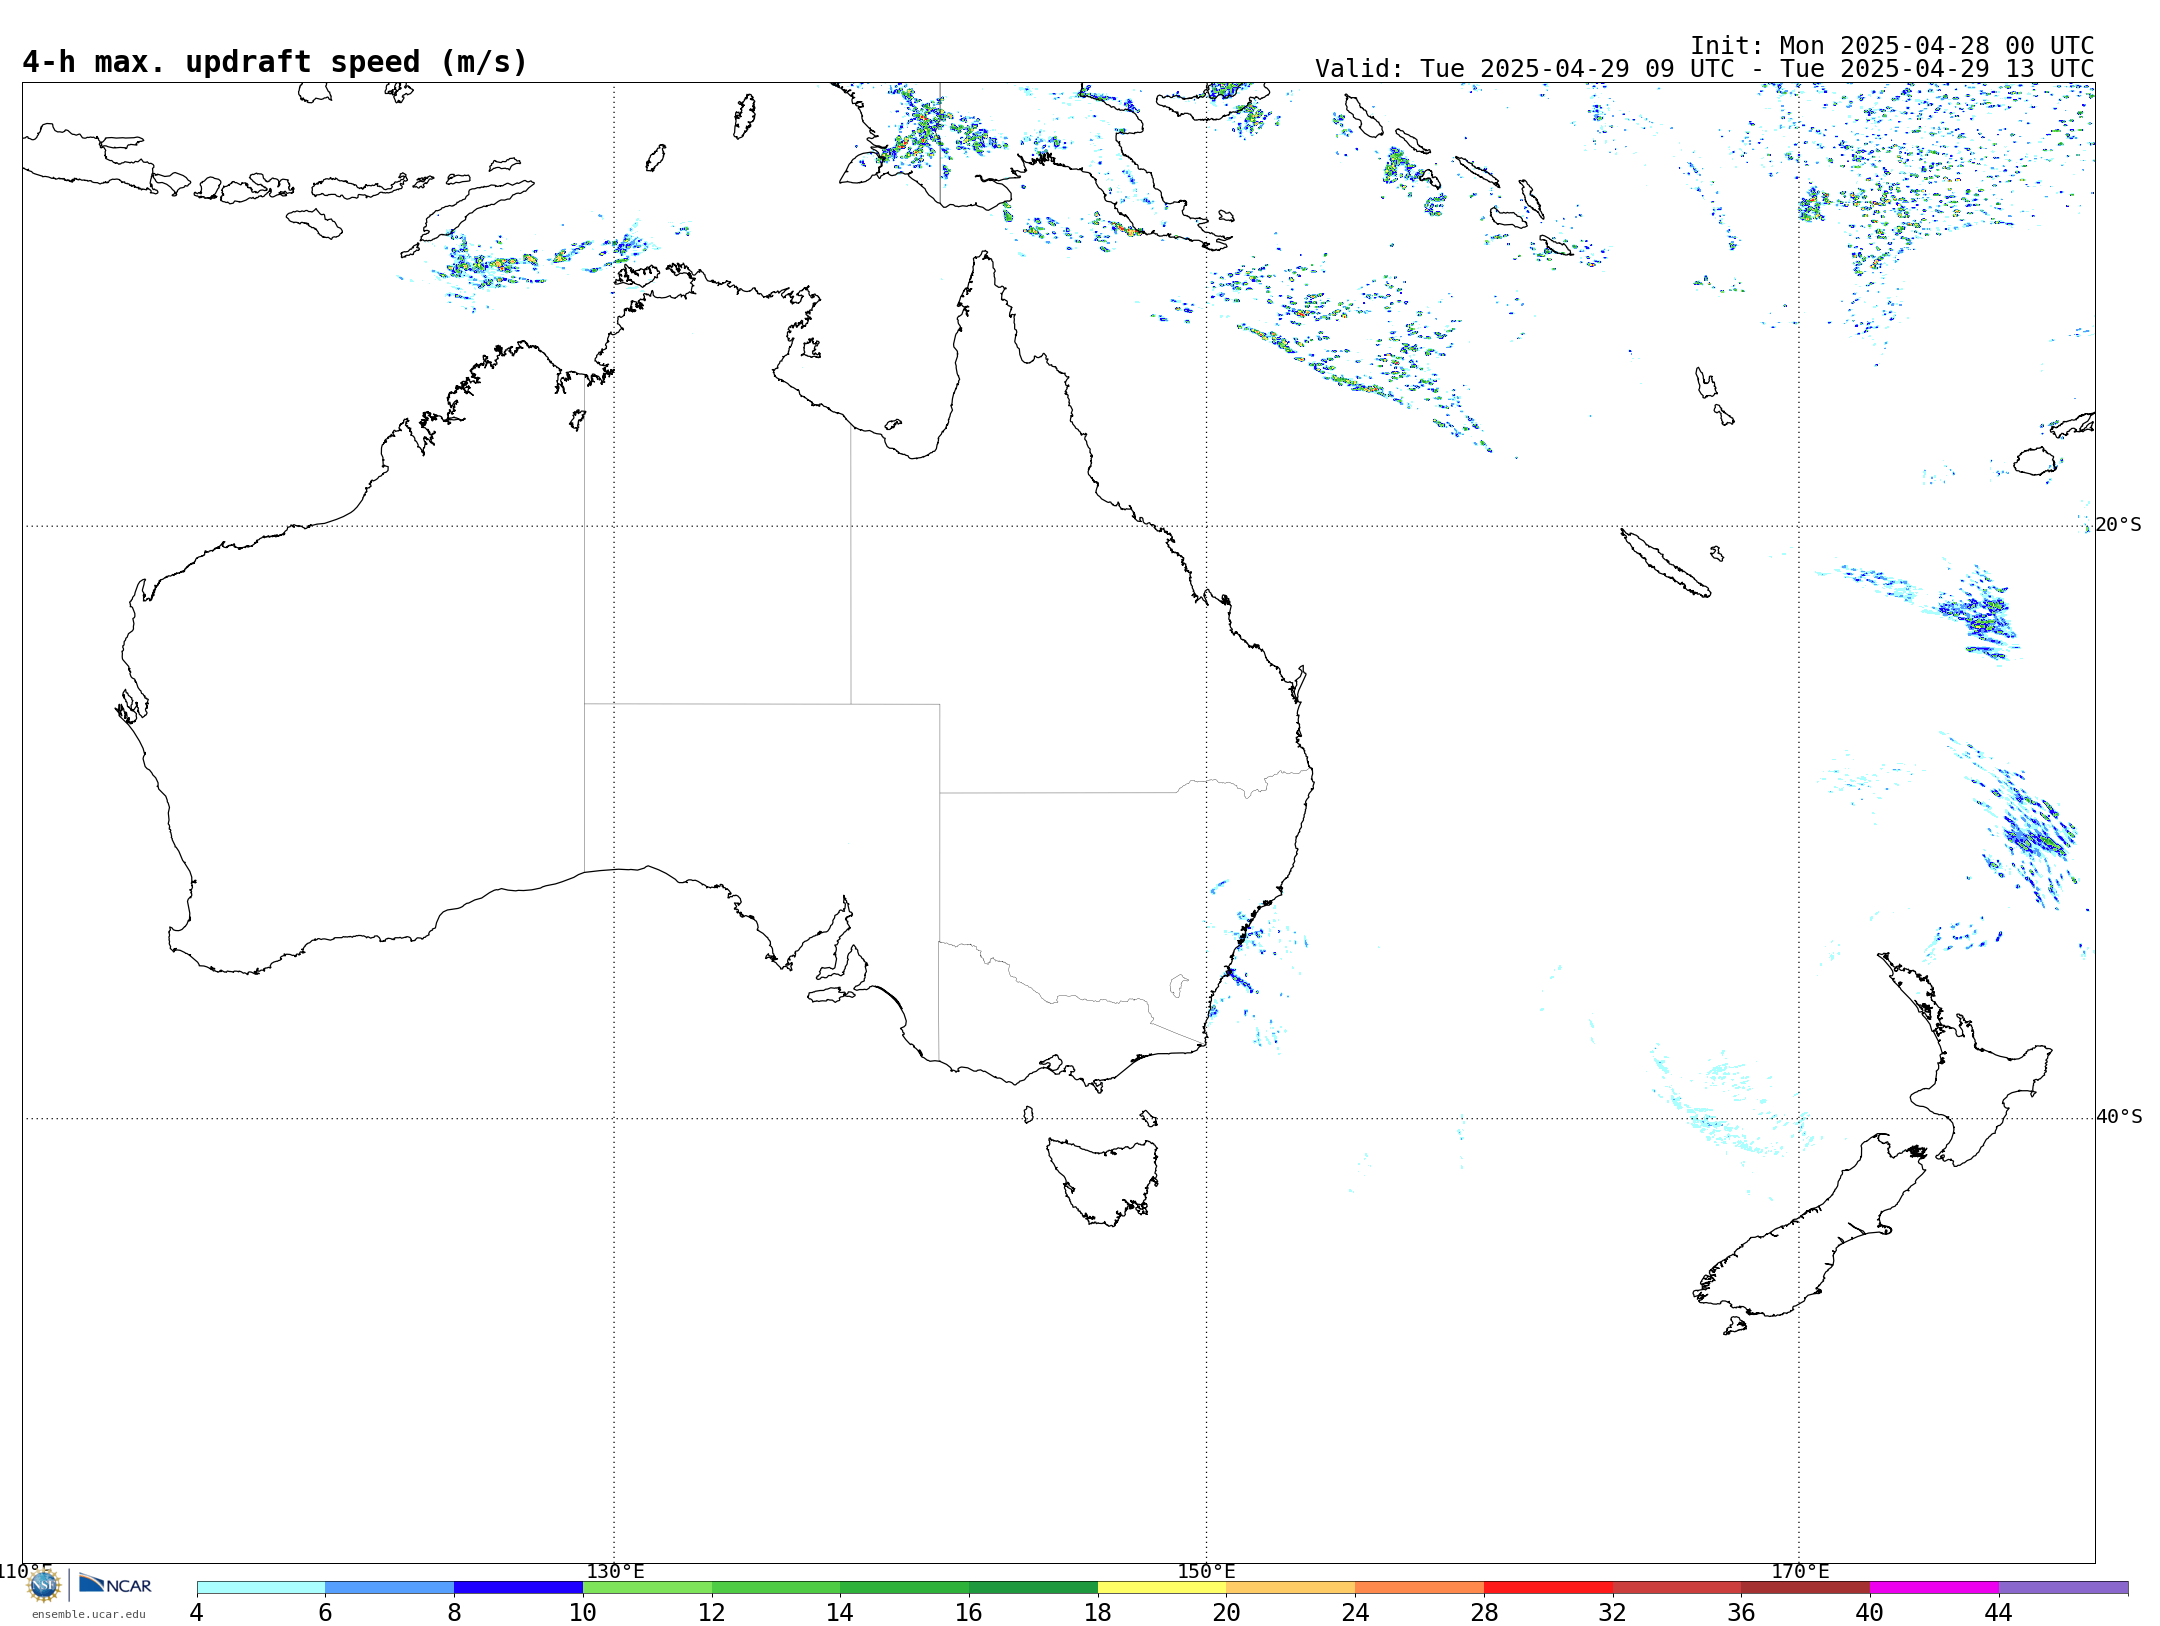Click the 40°S latitude label
Screen dimensions: 2160x1626
click(2119, 1117)
